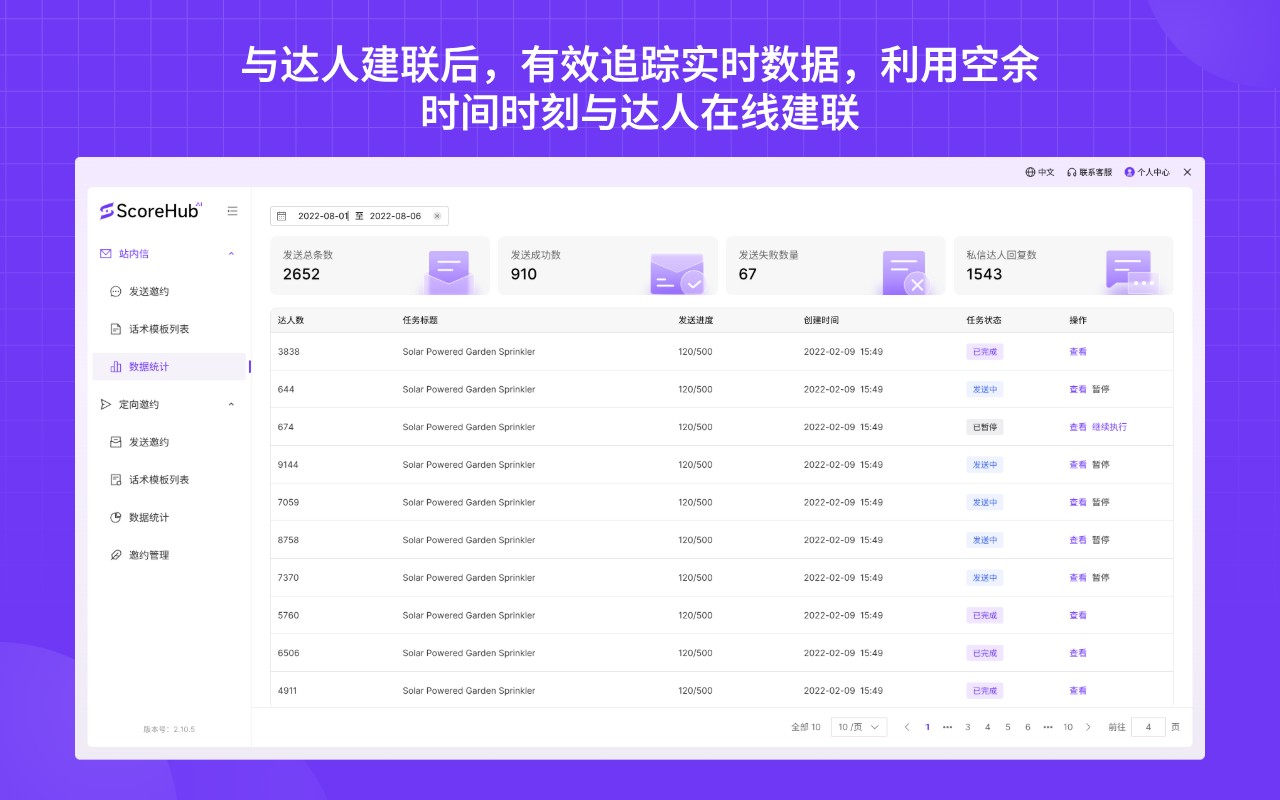Go to page 1

click(x=927, y=727)
